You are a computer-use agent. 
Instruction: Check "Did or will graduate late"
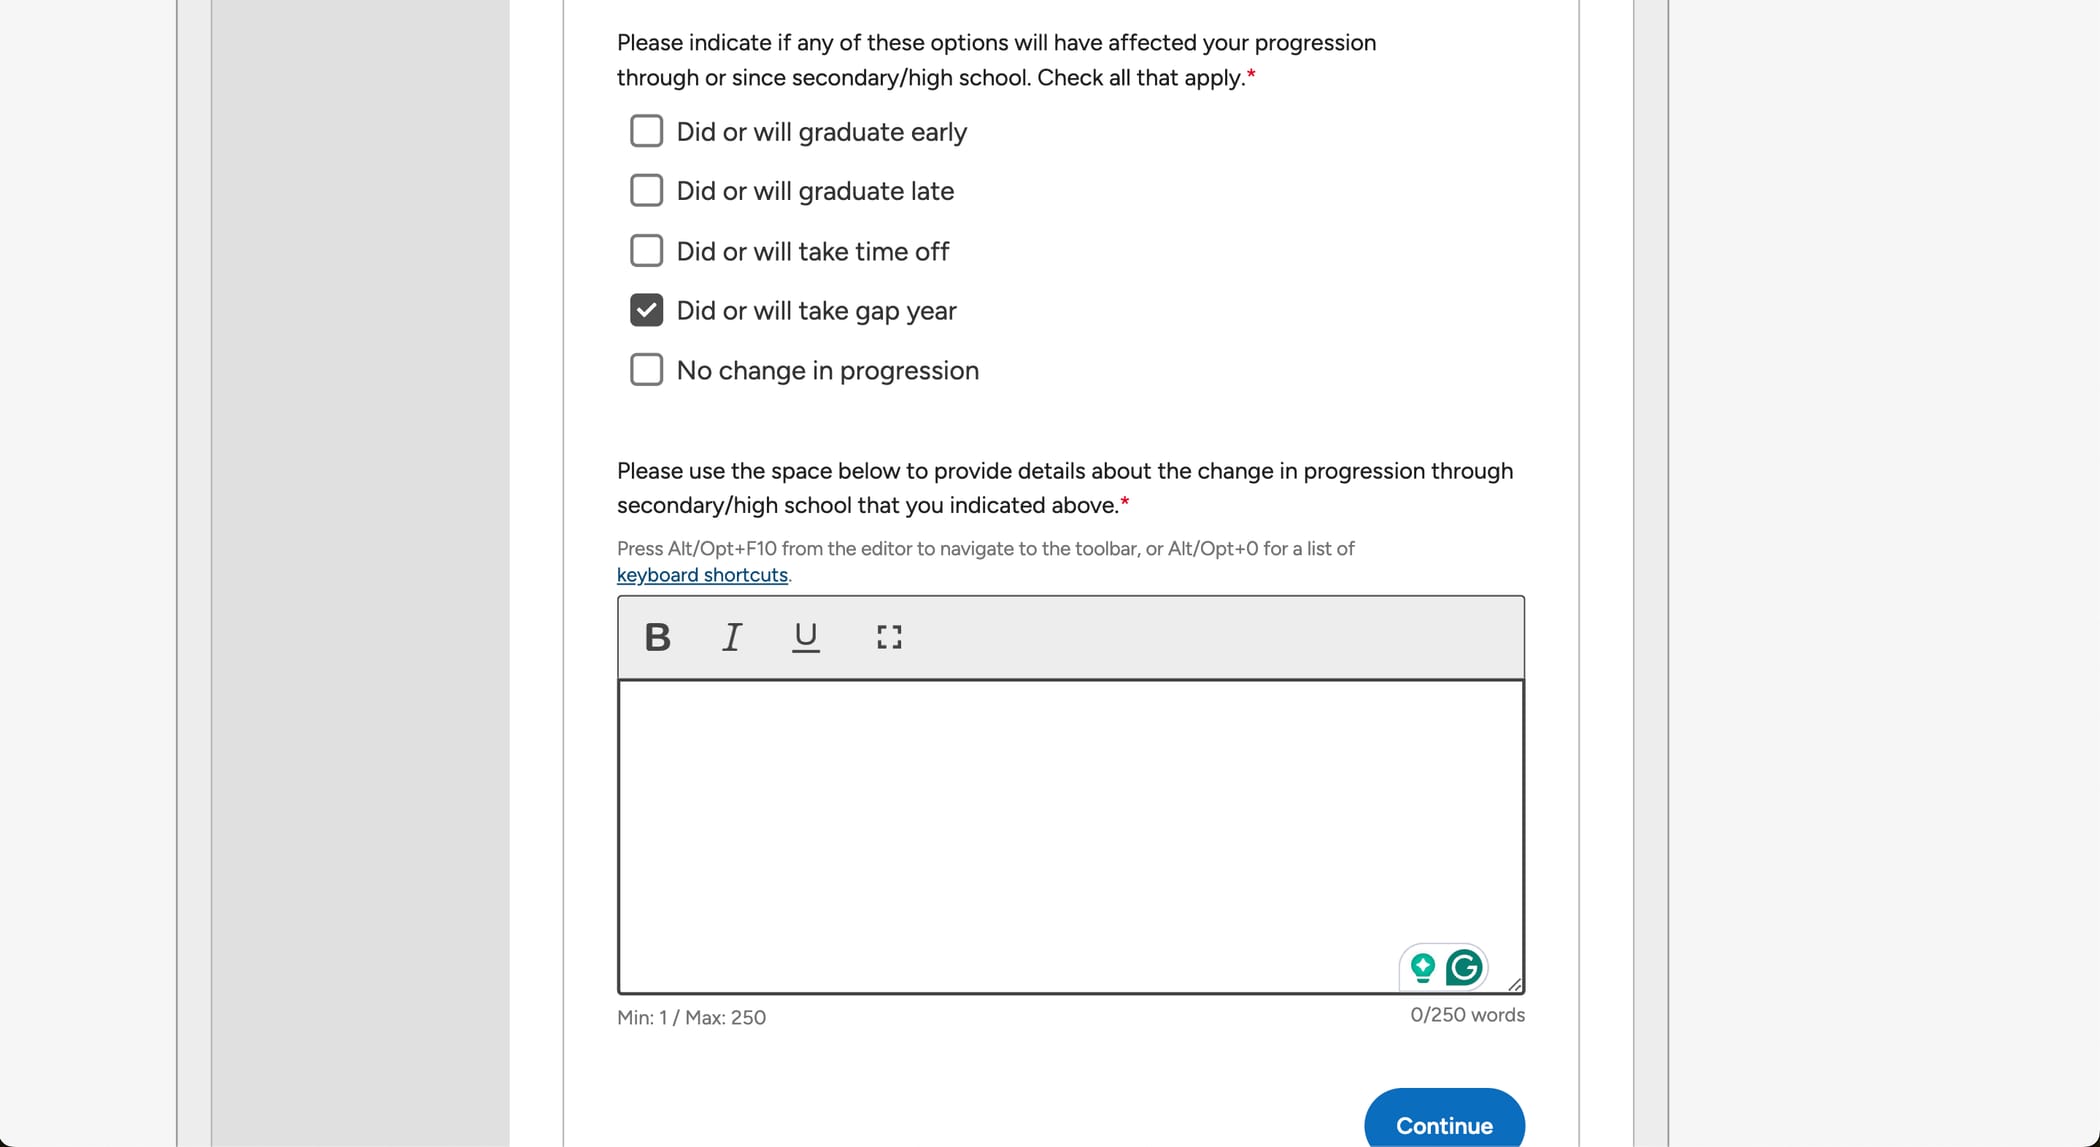coord(647,190)
